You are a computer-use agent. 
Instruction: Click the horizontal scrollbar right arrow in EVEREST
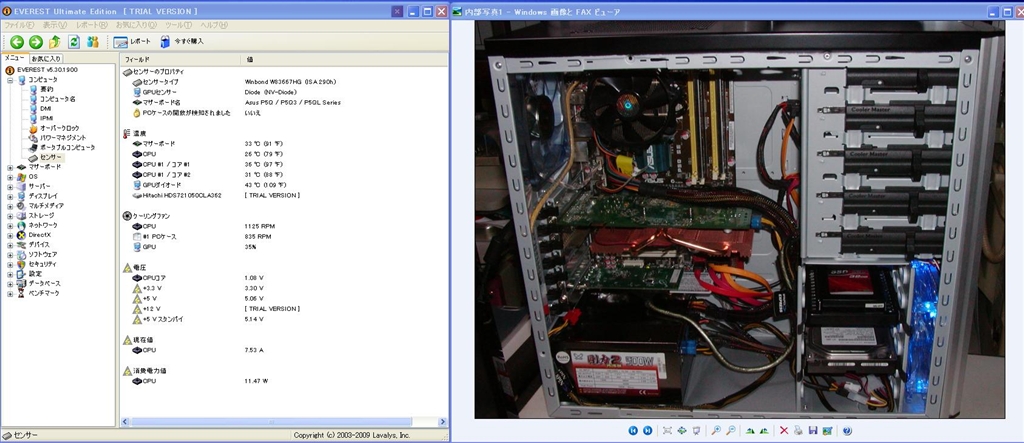tap(441, 422)
